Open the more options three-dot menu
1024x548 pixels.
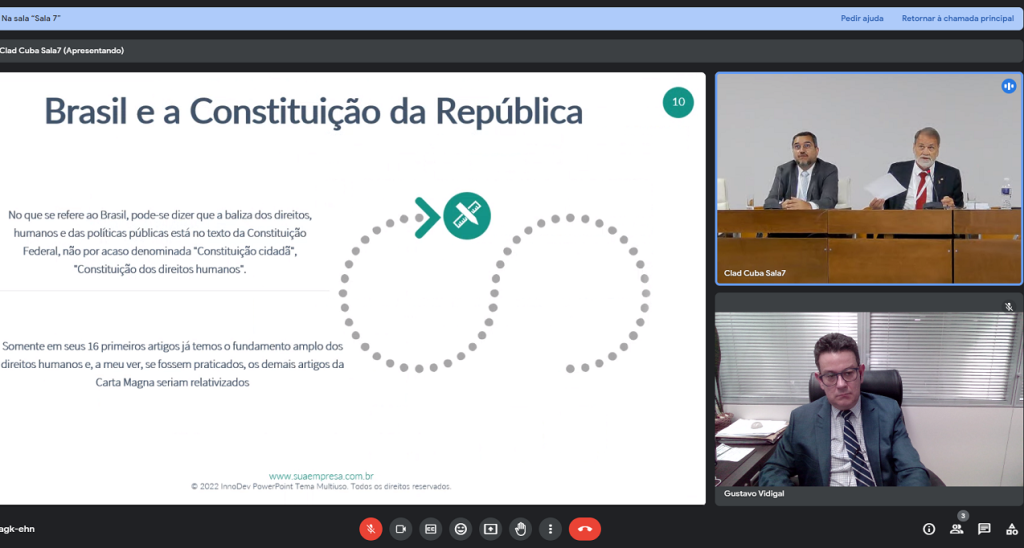(550, 528)
